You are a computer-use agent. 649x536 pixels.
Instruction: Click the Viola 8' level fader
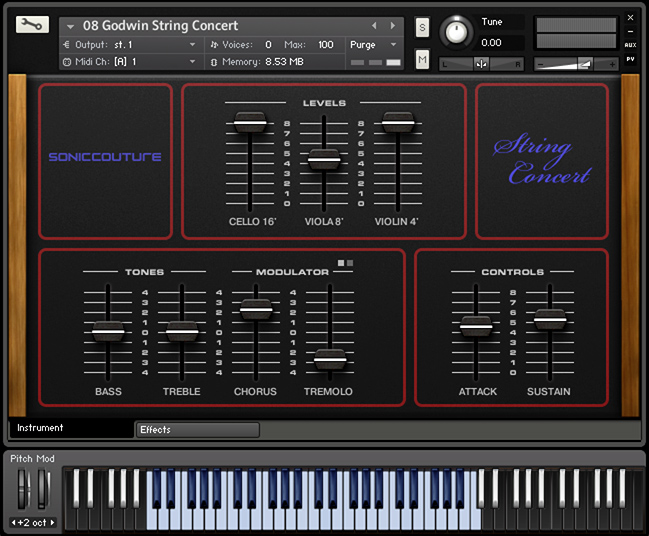click(x=324, y=160)
